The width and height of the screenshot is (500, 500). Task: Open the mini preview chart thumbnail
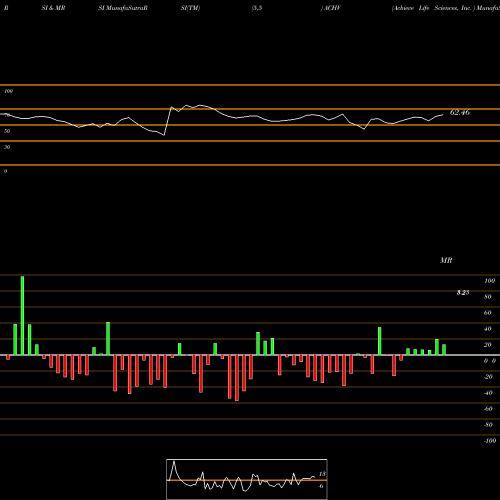247,479
